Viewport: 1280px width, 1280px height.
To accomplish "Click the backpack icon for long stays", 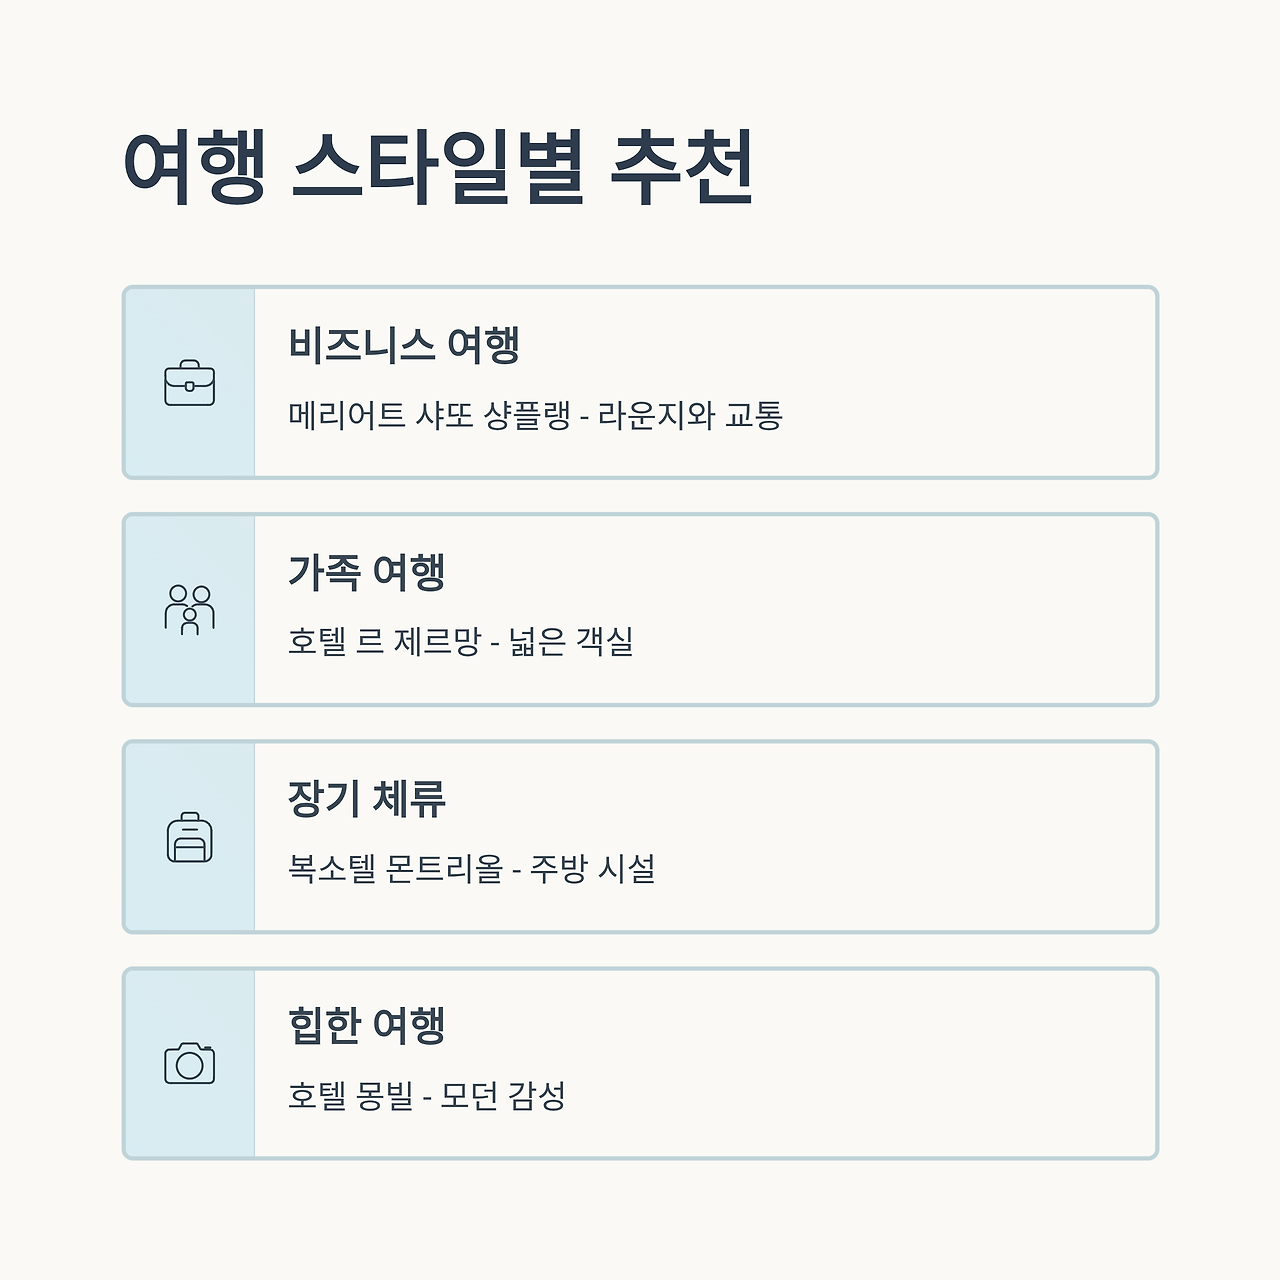I will (x=190, y=837).
